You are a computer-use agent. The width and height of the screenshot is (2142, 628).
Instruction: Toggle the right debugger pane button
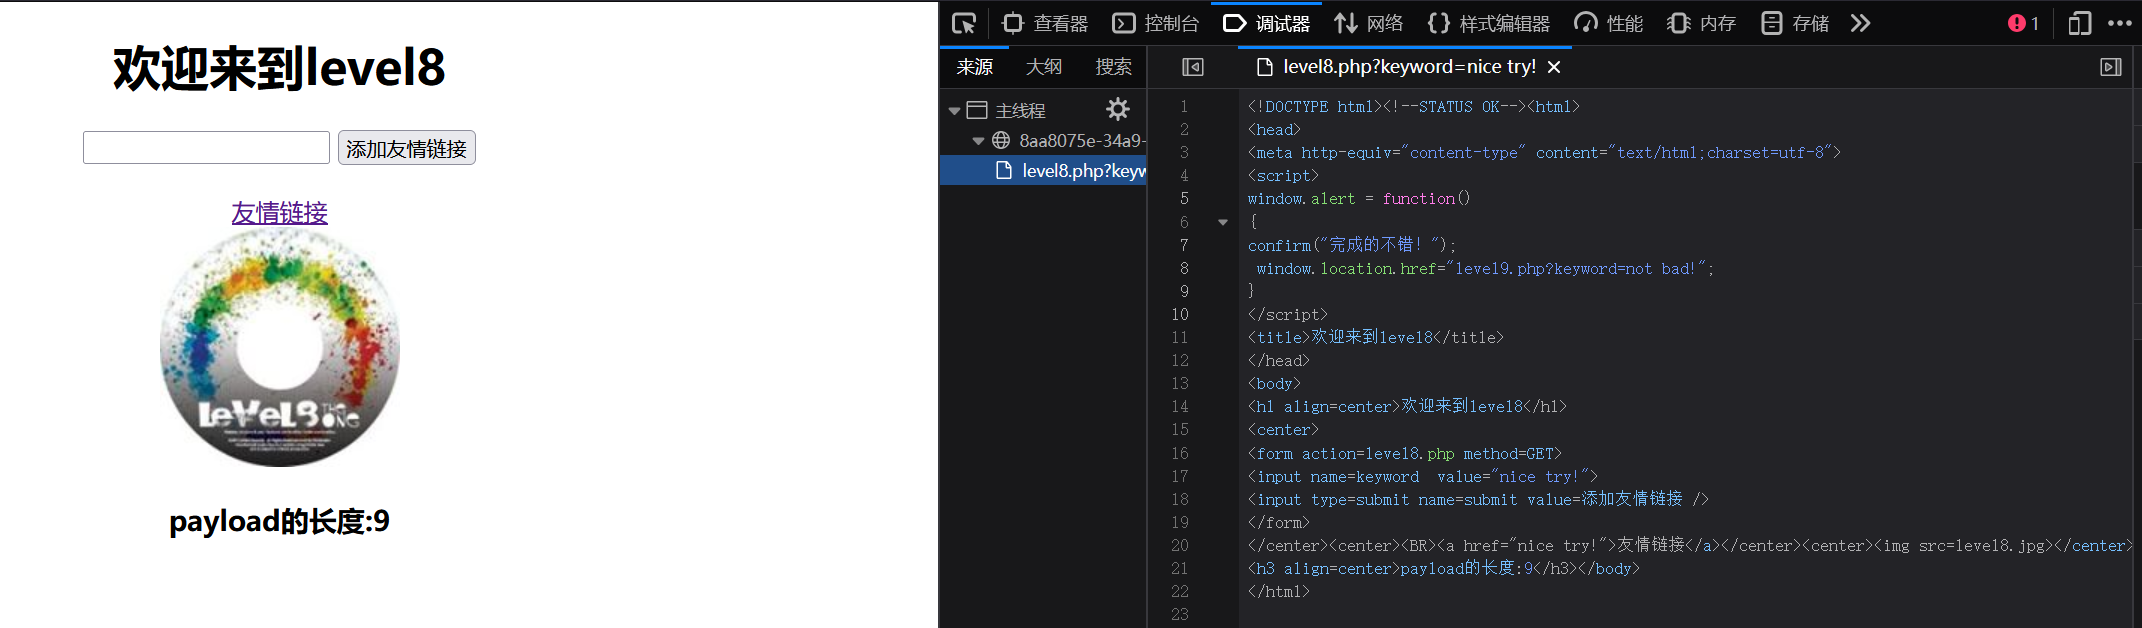[x=2111, y=67]
